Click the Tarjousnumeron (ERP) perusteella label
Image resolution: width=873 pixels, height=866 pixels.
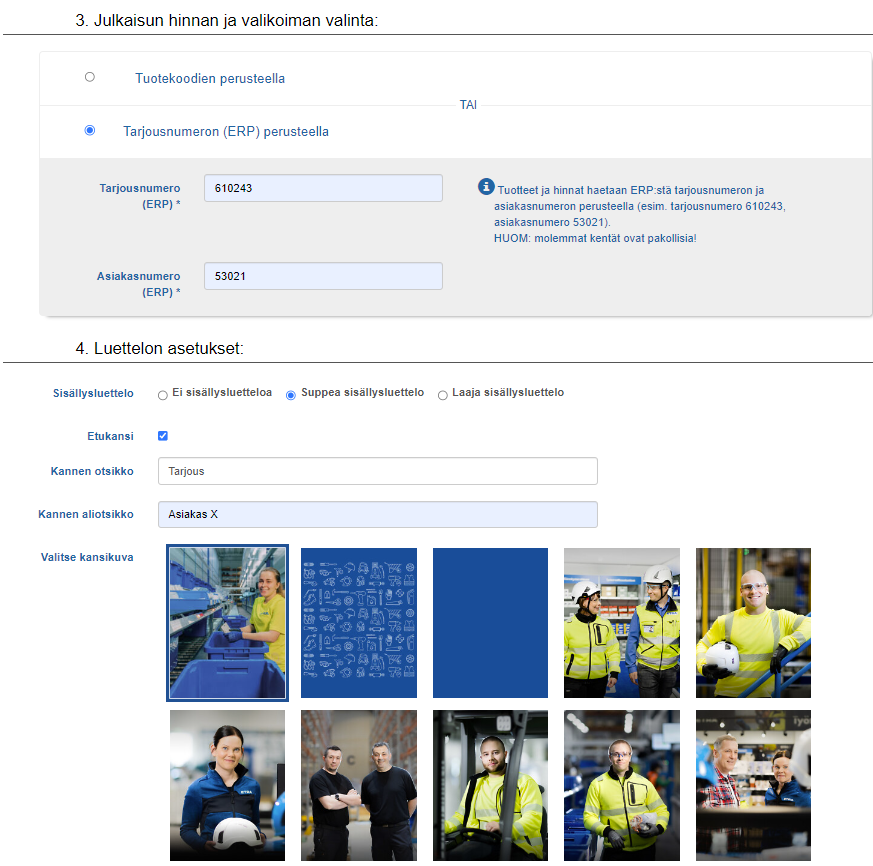pyautogui.click(x=225, y=131)
